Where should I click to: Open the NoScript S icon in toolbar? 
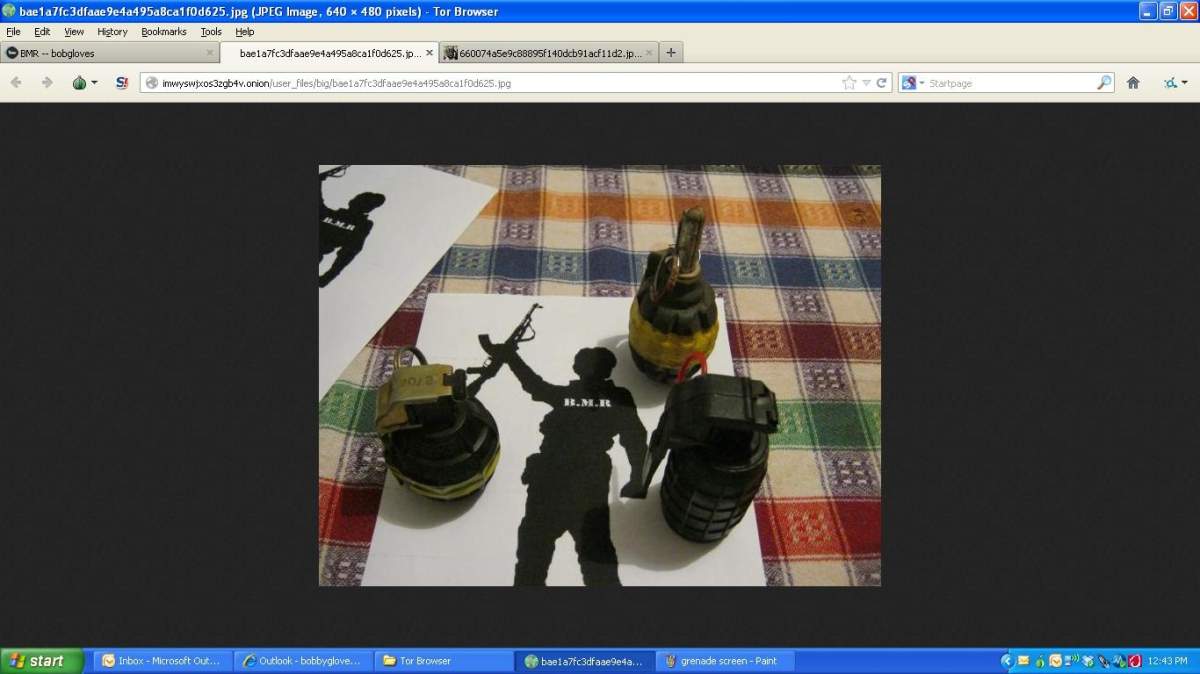[x=122, y=83]
